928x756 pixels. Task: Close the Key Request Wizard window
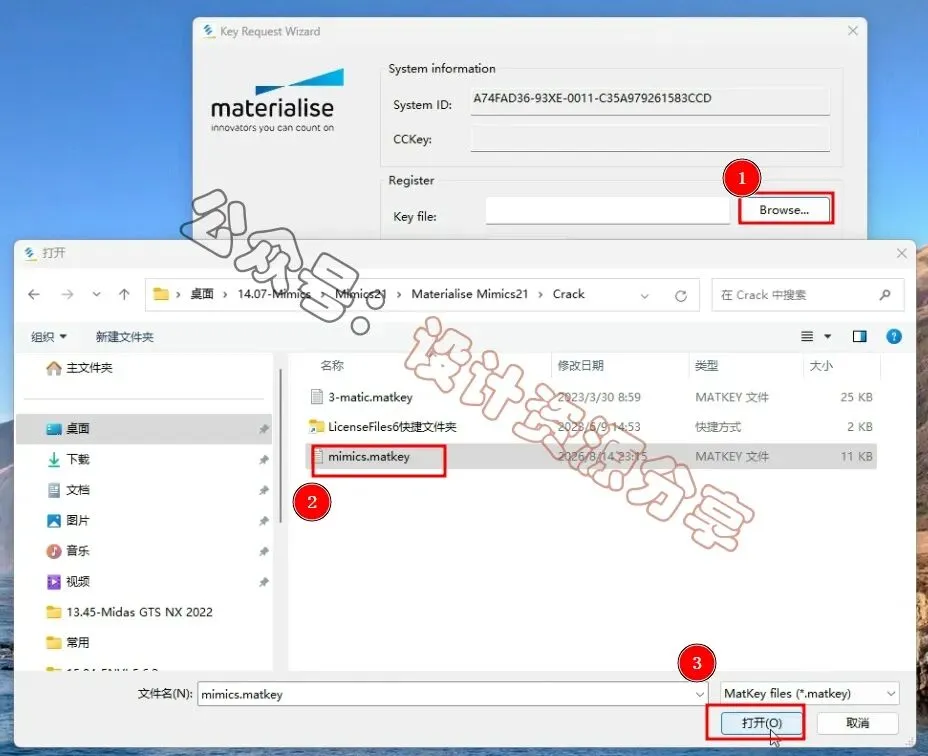click(x=852, y=31)
